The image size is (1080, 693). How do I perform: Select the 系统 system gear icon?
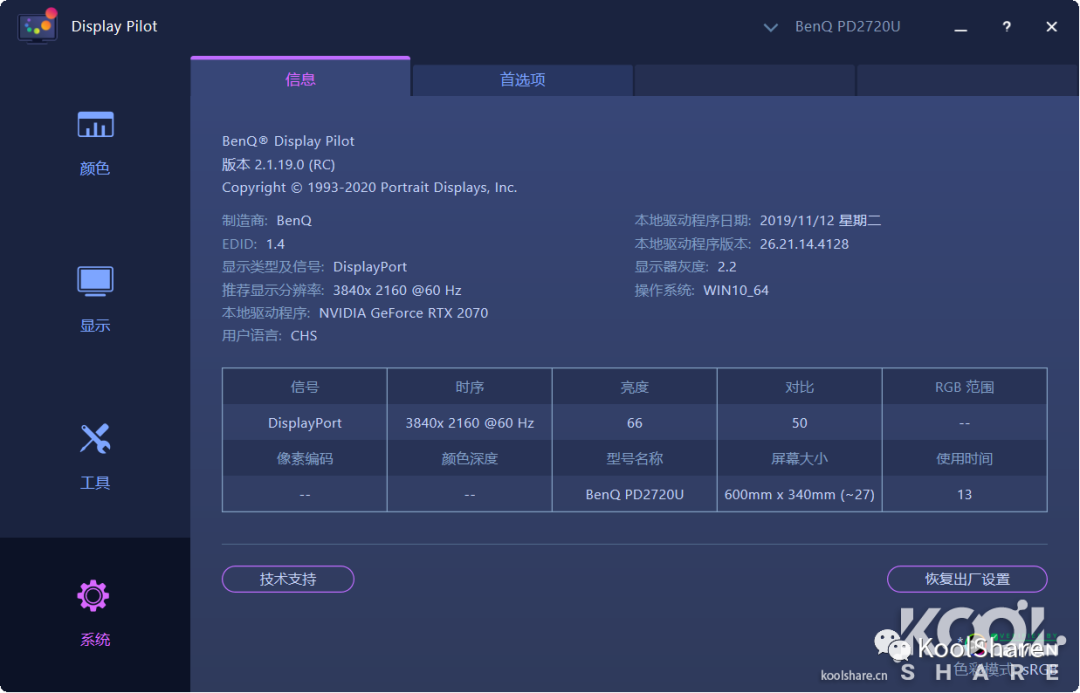coord(94,596)
